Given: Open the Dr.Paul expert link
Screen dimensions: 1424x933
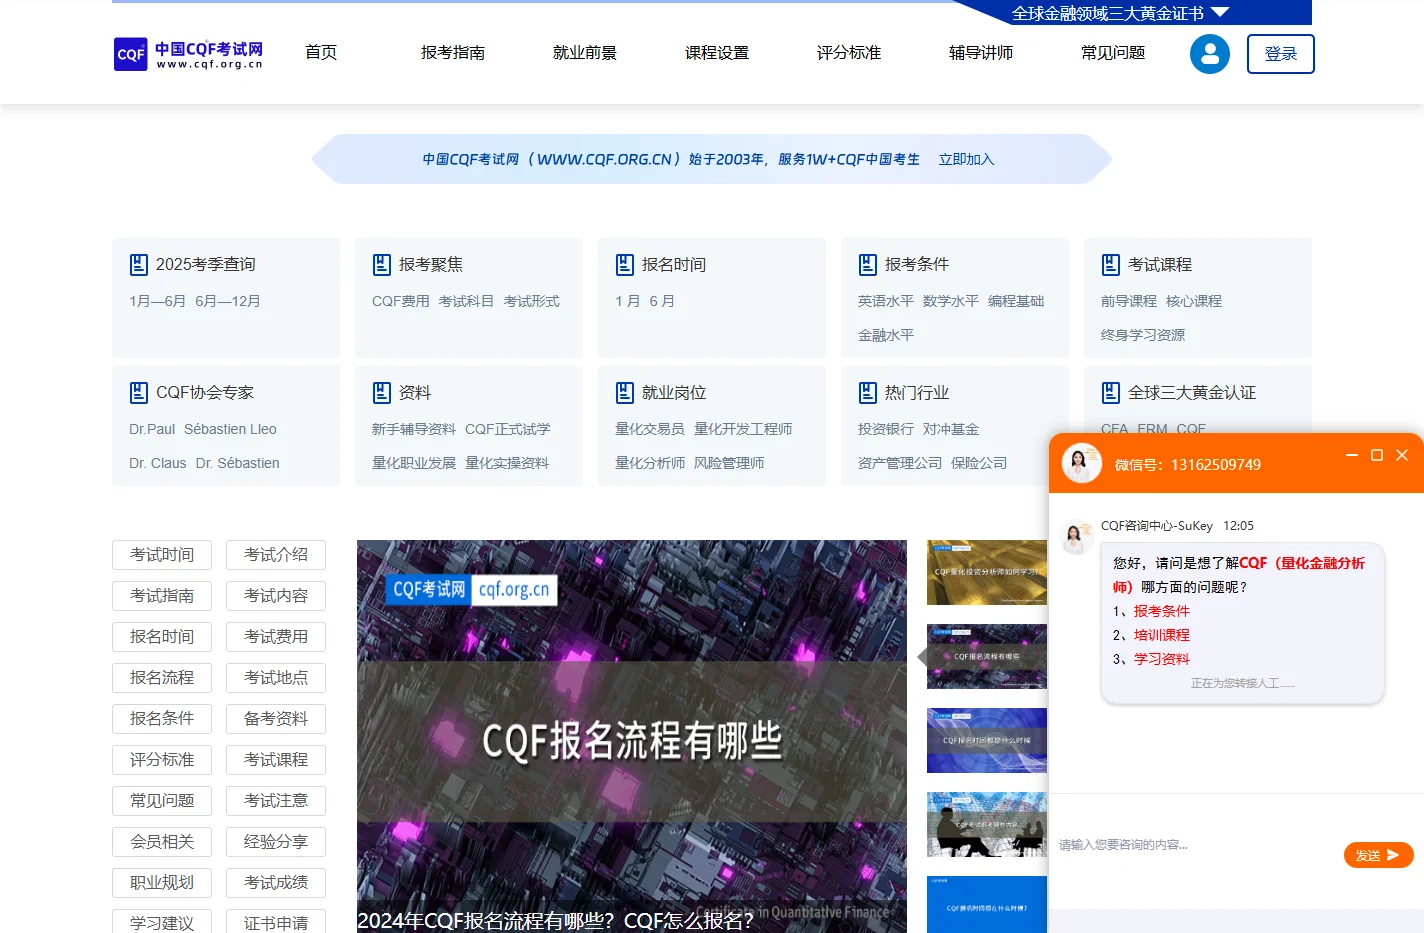Looking at the screenshot, I should point(152,429).
